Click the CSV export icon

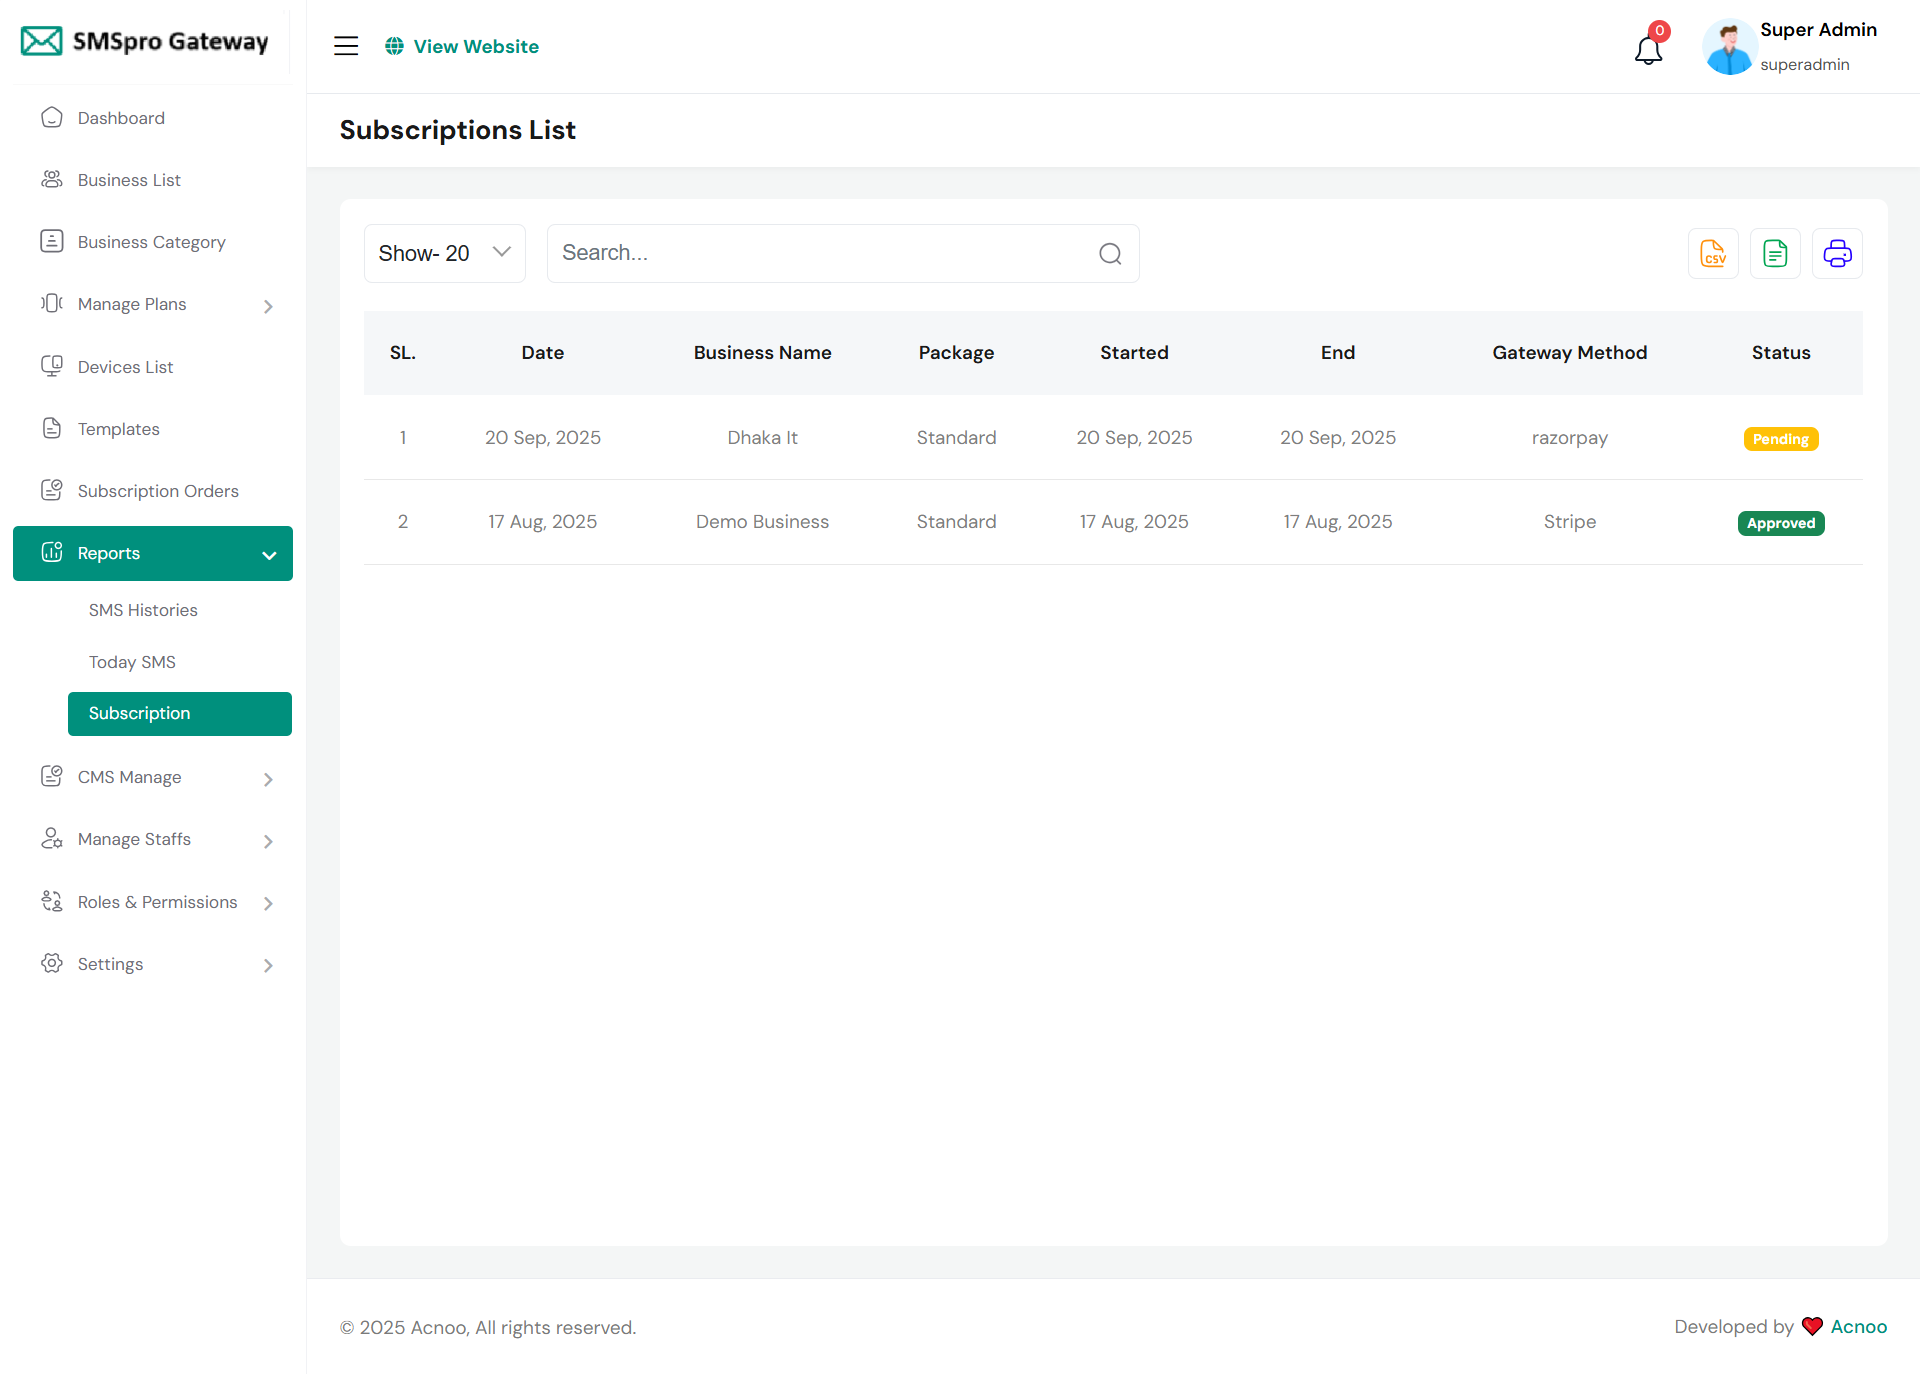coord(1713,254)
